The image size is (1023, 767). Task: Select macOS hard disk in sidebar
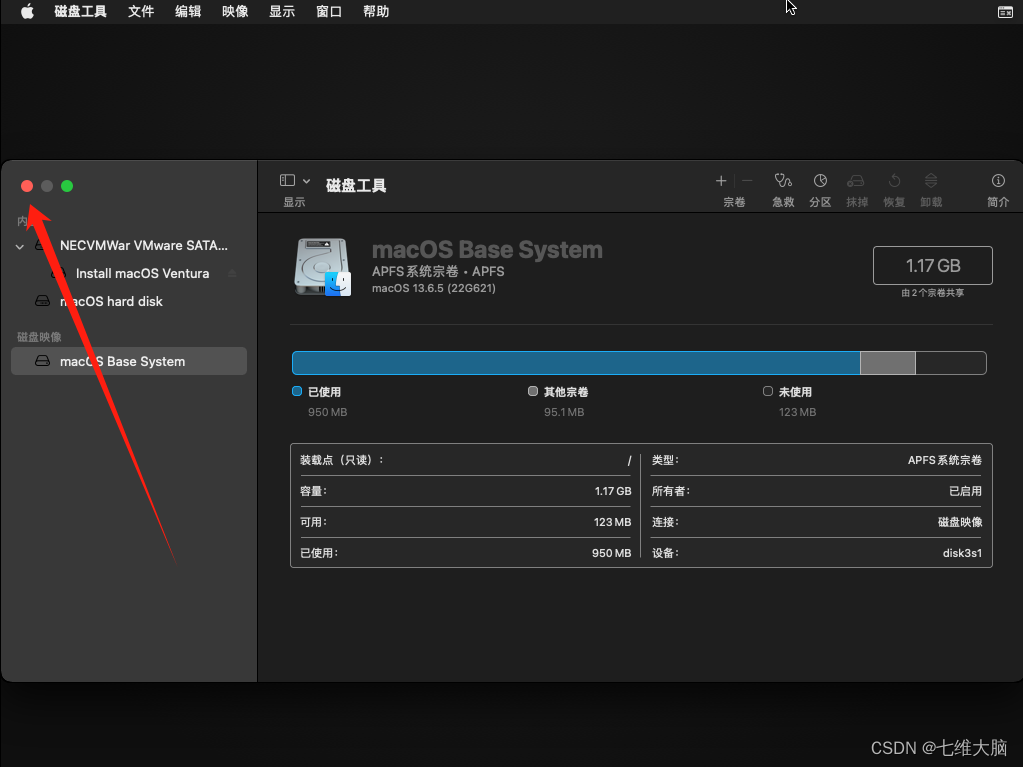click(129, 301)
